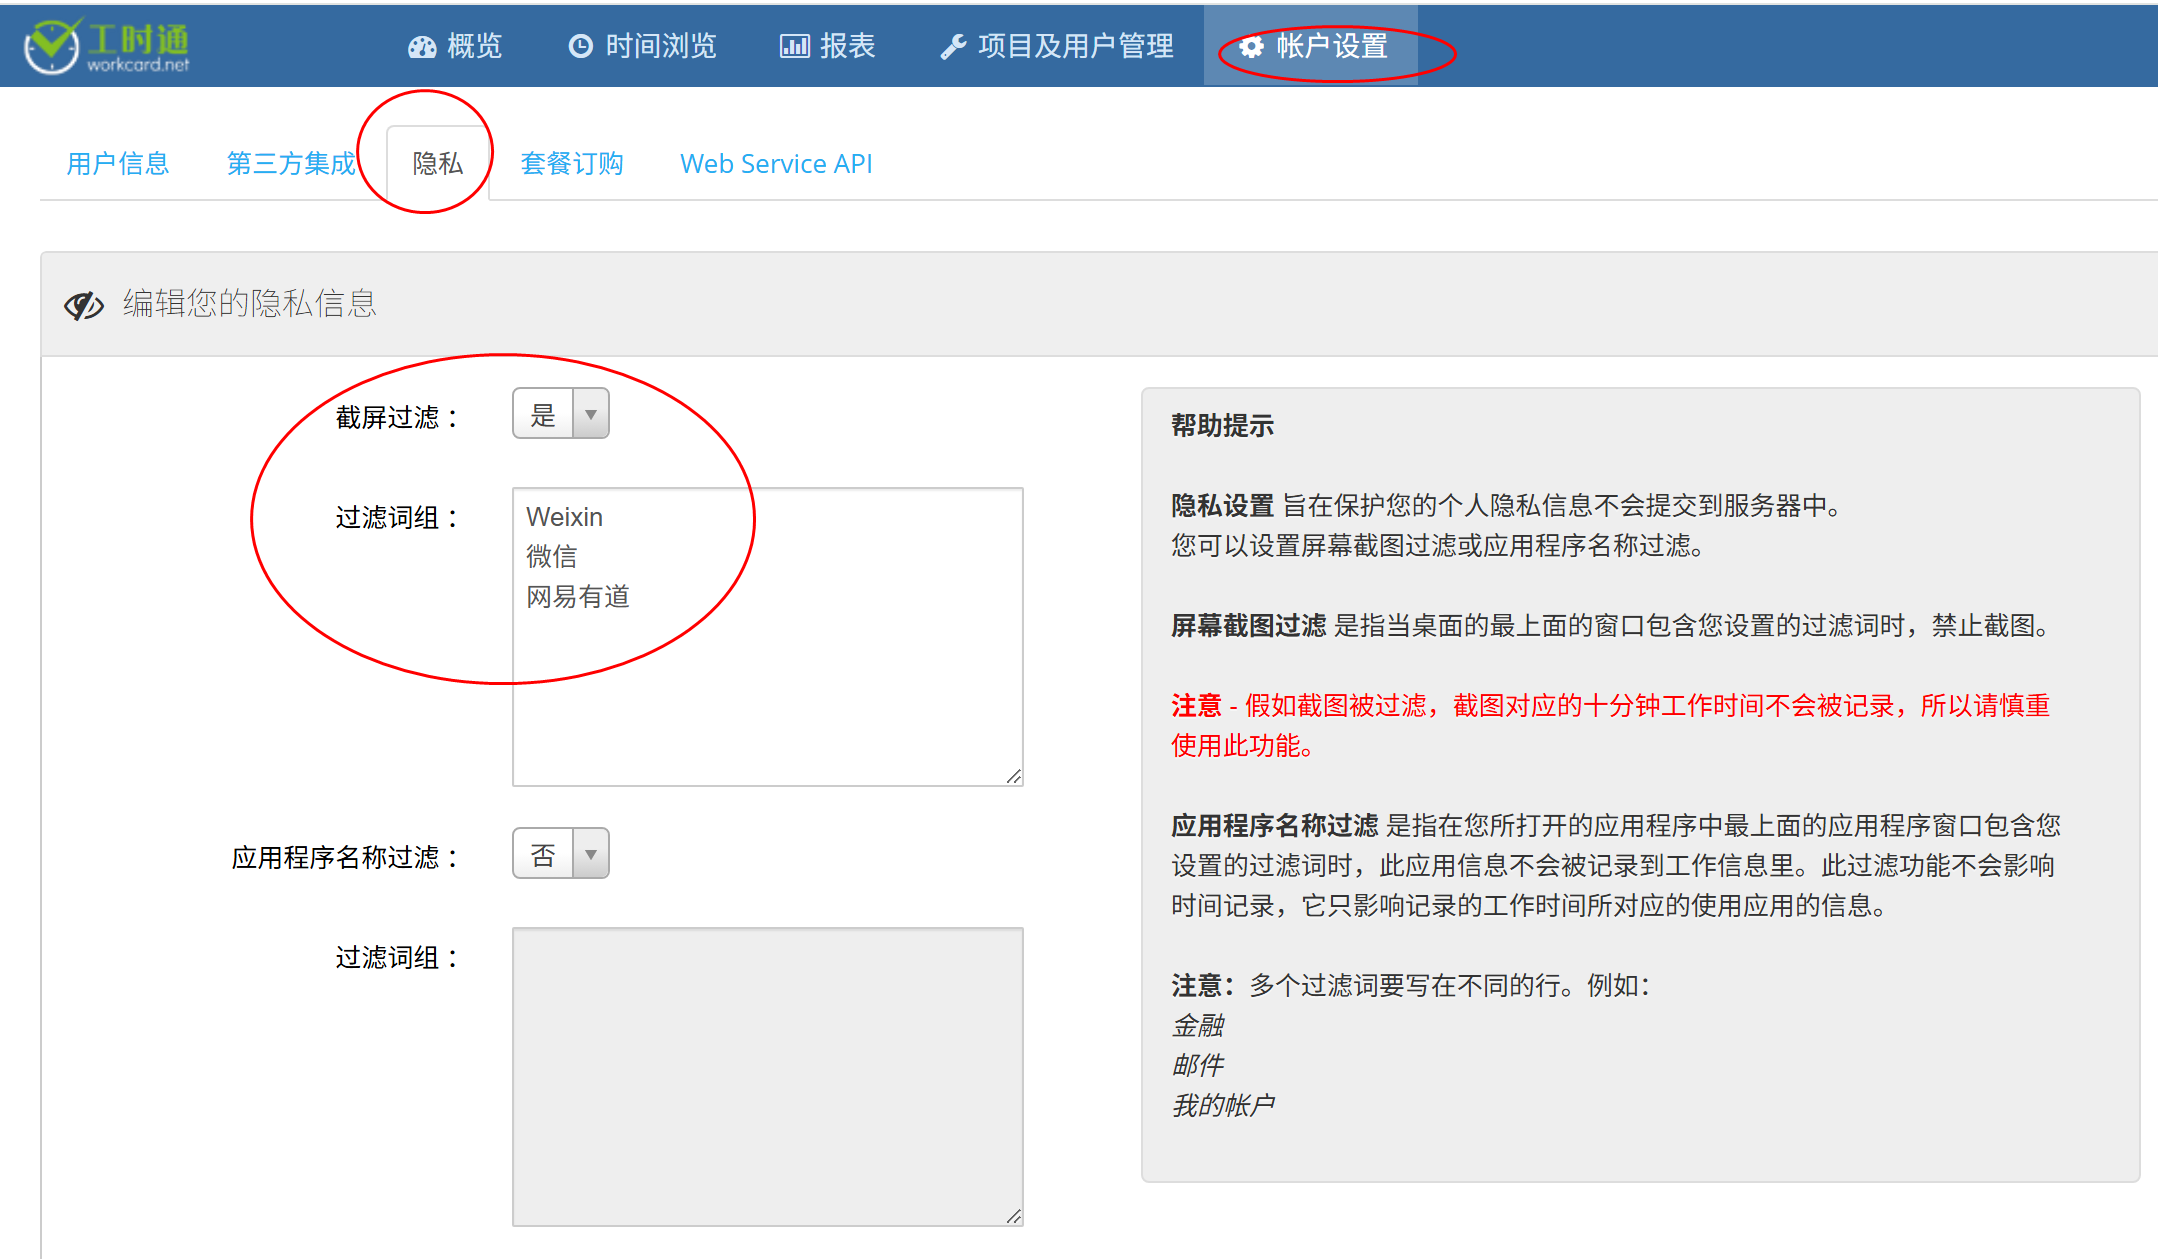
Task: Click the bar chart icon beside 报表
Action: click(794, 46)
